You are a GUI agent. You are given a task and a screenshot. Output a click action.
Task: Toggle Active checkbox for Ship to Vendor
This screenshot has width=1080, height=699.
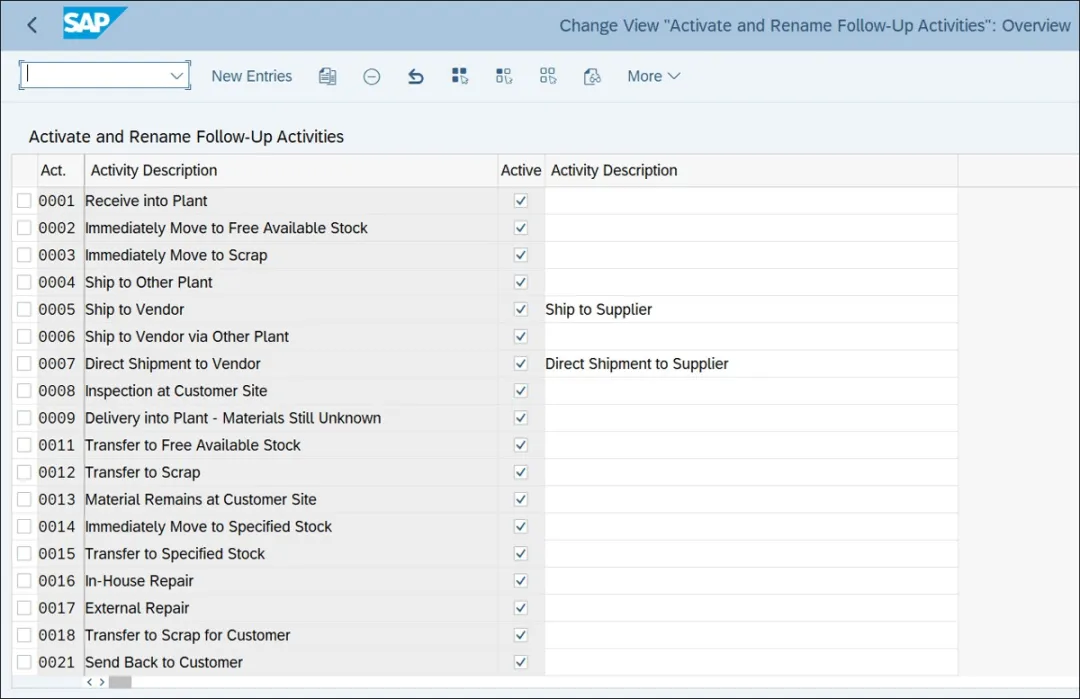(x=520, y=309)
